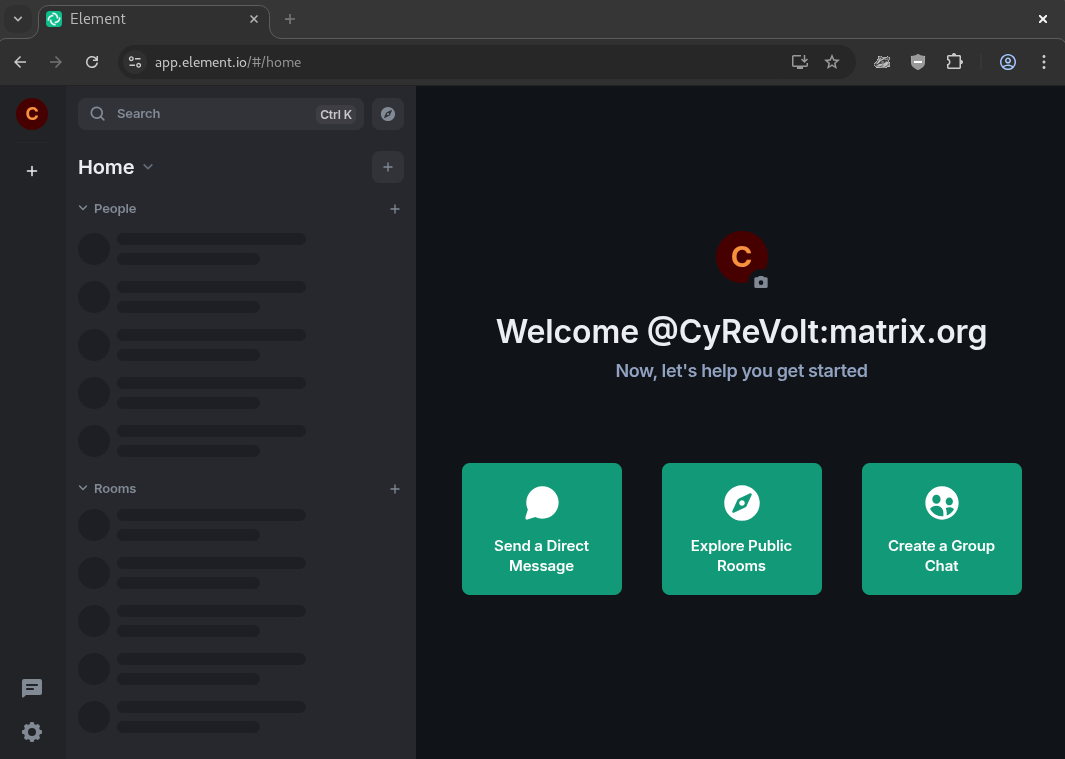Screen dimensions: 1065x759
Task: Click Welcome @CyReVolt:matrix.org heading
Action: point(741,332)
